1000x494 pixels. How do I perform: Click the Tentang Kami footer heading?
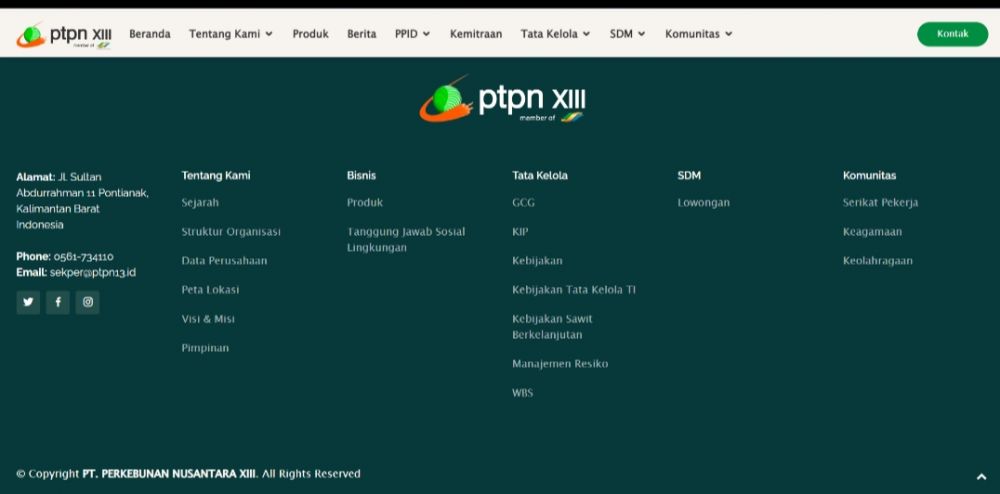pos(216,175)
